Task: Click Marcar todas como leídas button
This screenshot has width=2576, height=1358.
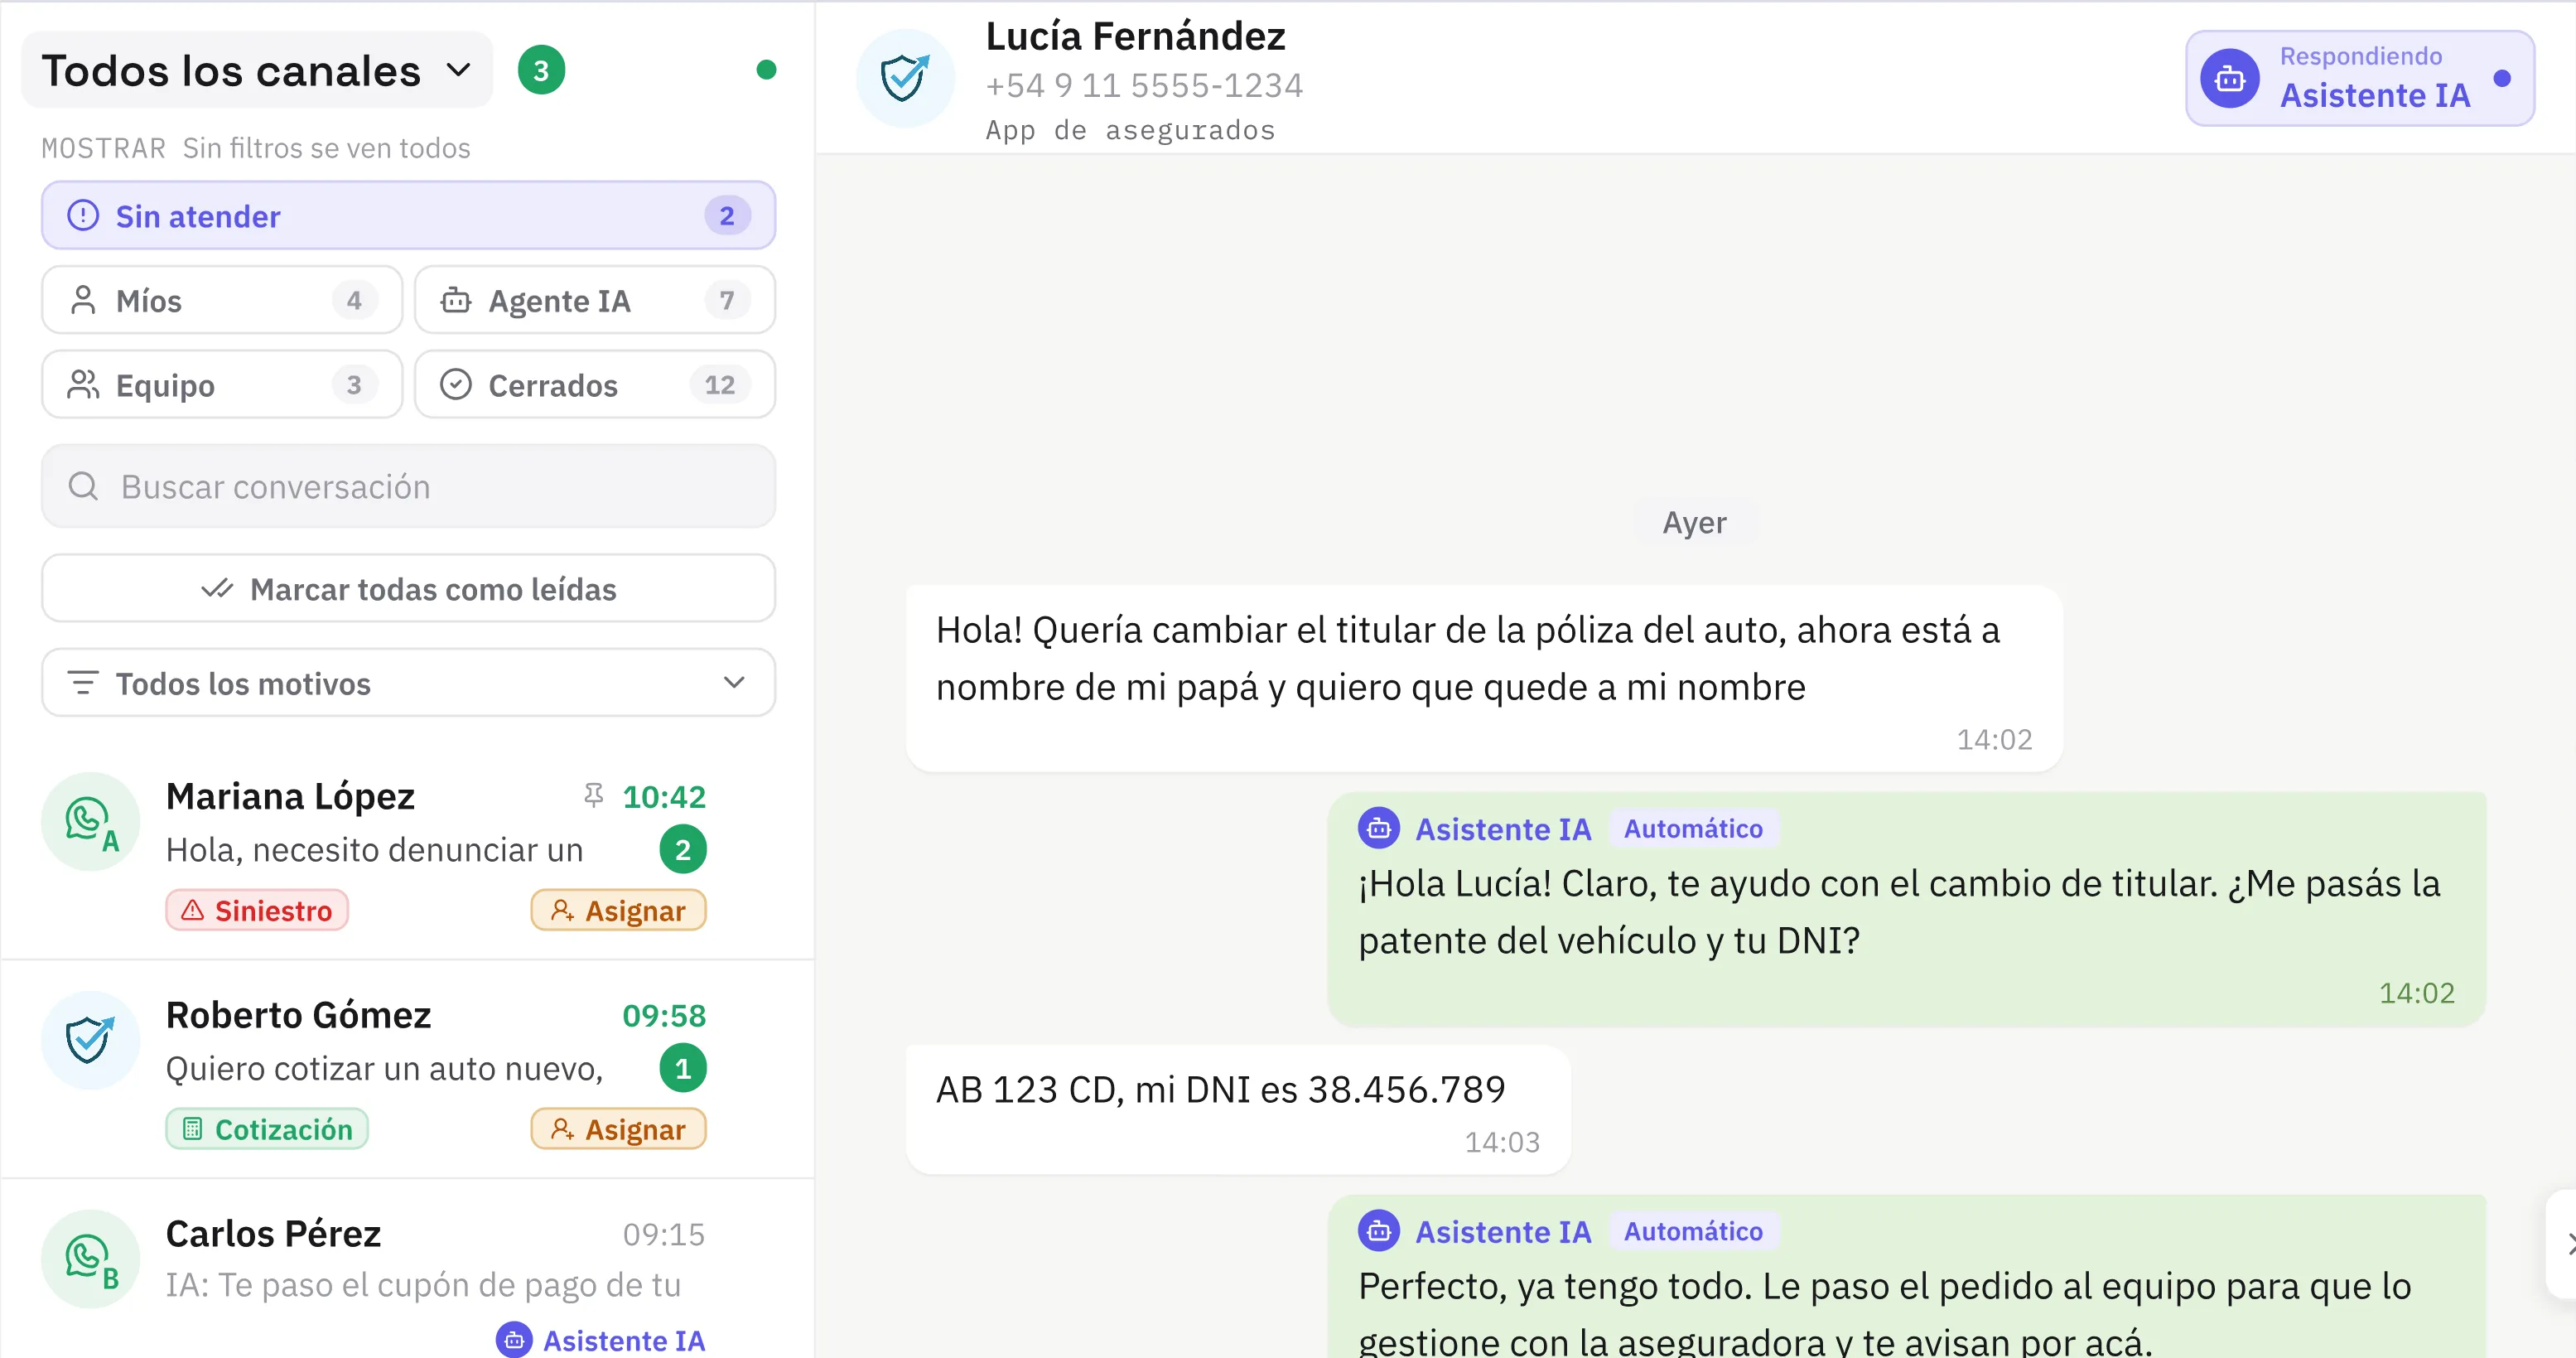Action: pyautogui.click(x=408, y=589)
